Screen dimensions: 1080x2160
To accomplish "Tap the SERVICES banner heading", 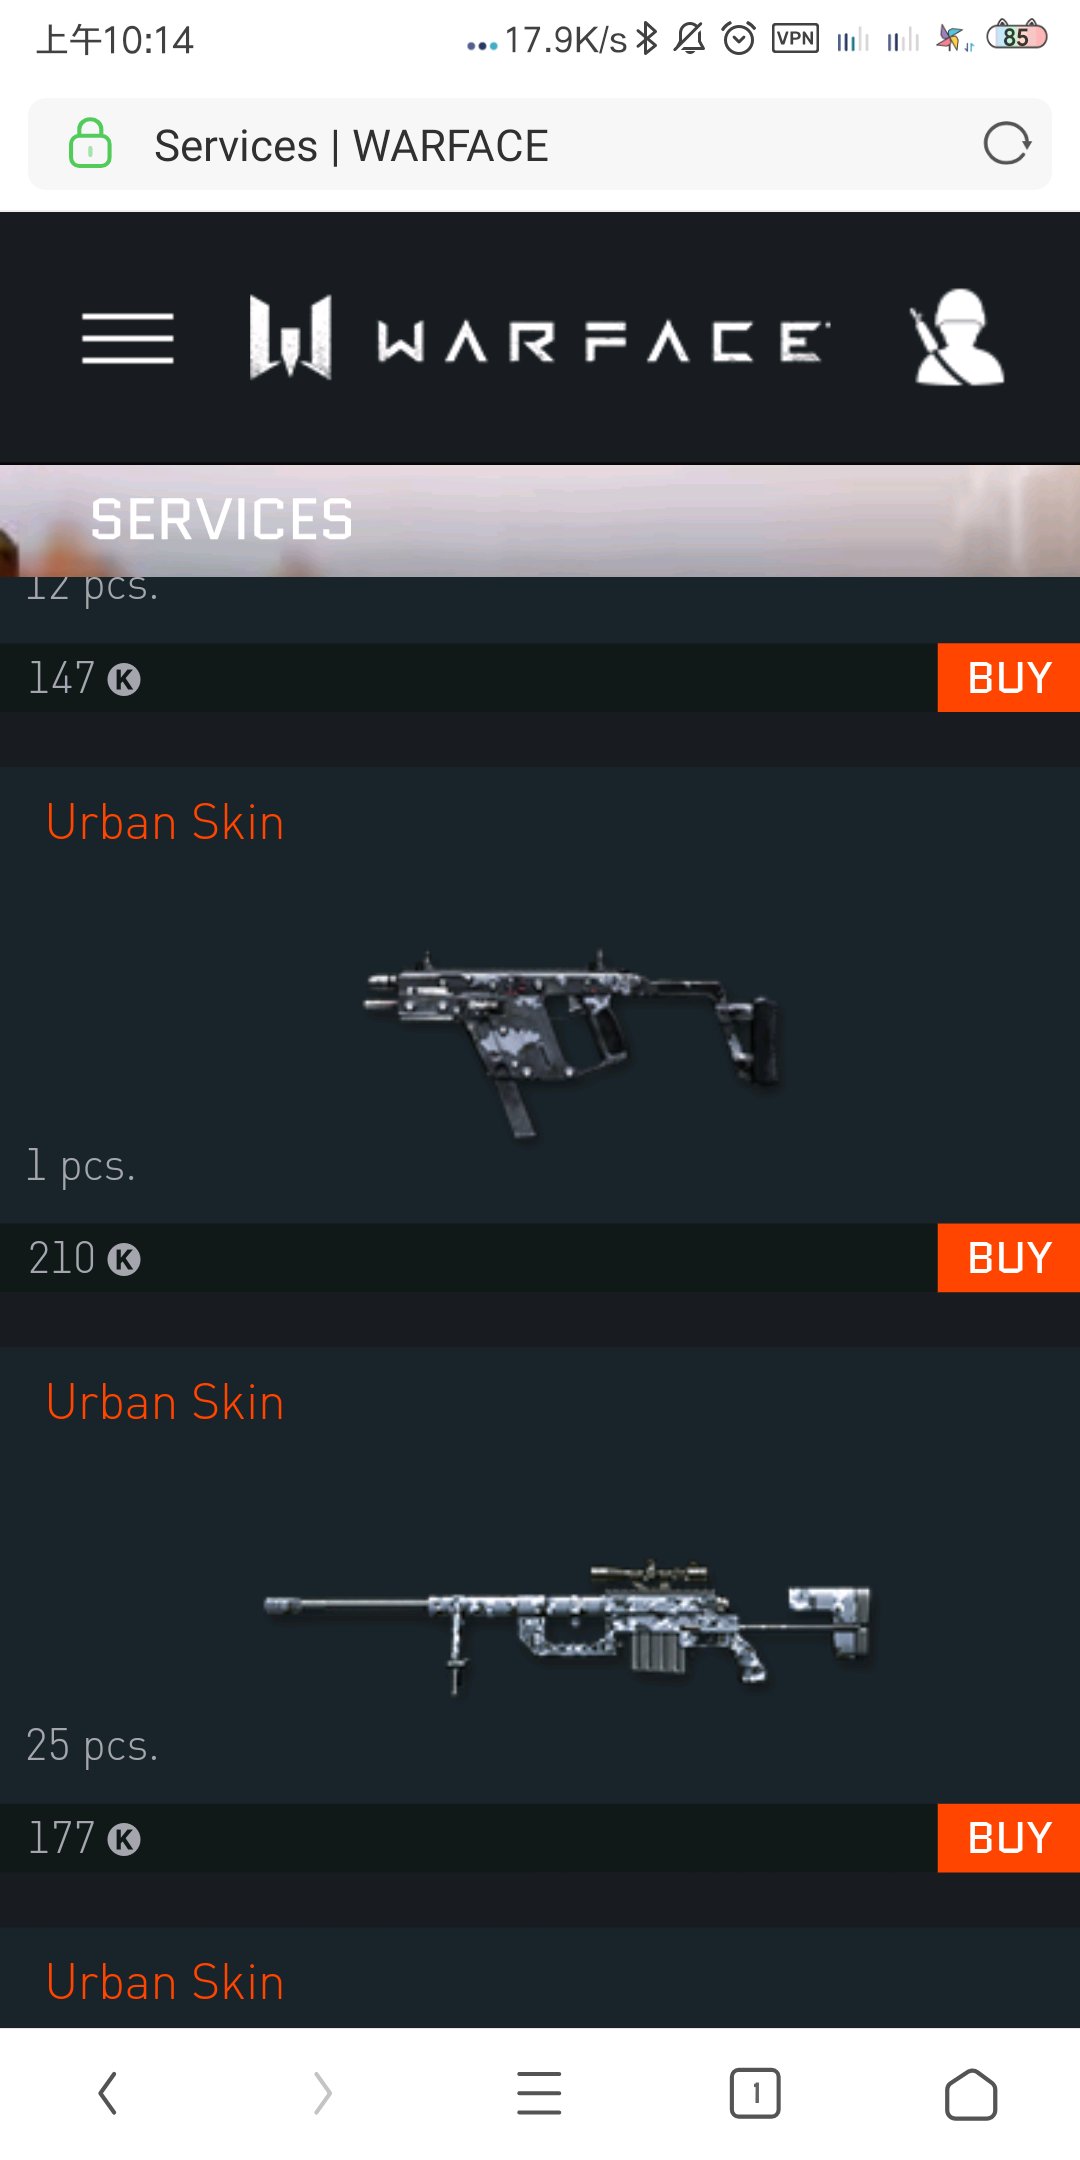I will click(x=222, y=520).
